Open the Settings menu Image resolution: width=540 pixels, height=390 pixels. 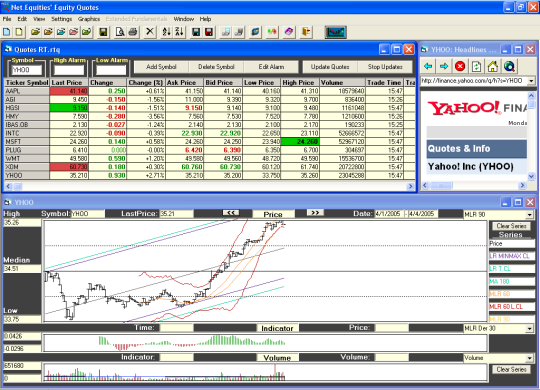[62, 19]
